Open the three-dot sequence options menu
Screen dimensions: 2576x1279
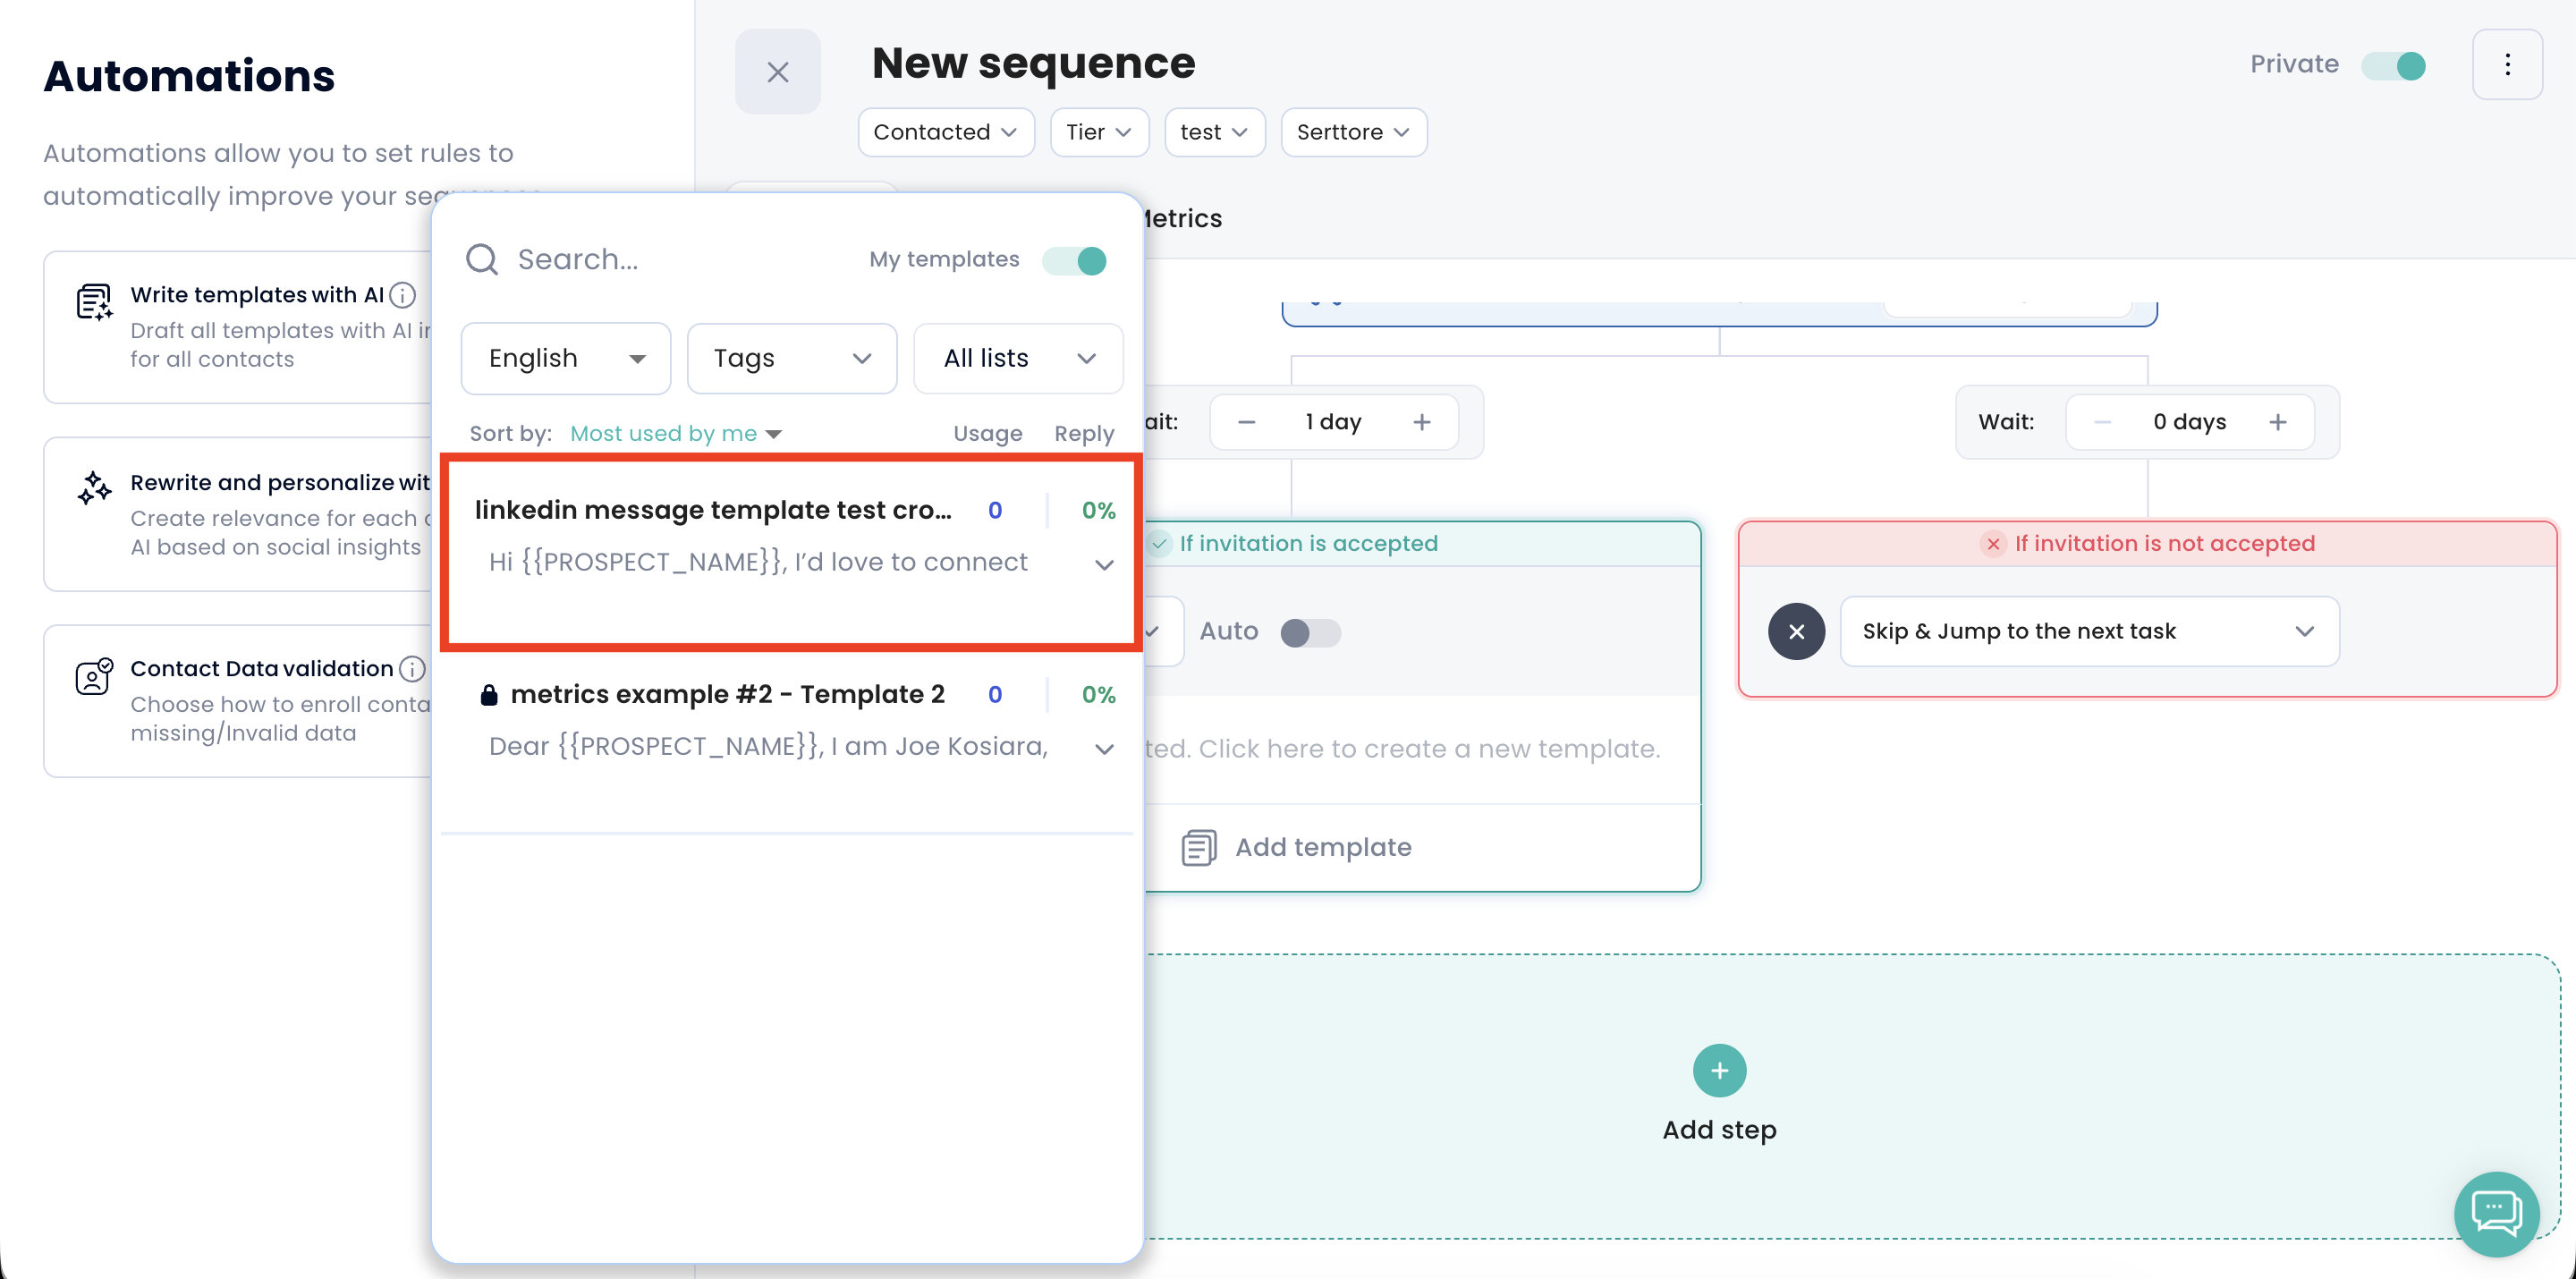pos(2507,66)
